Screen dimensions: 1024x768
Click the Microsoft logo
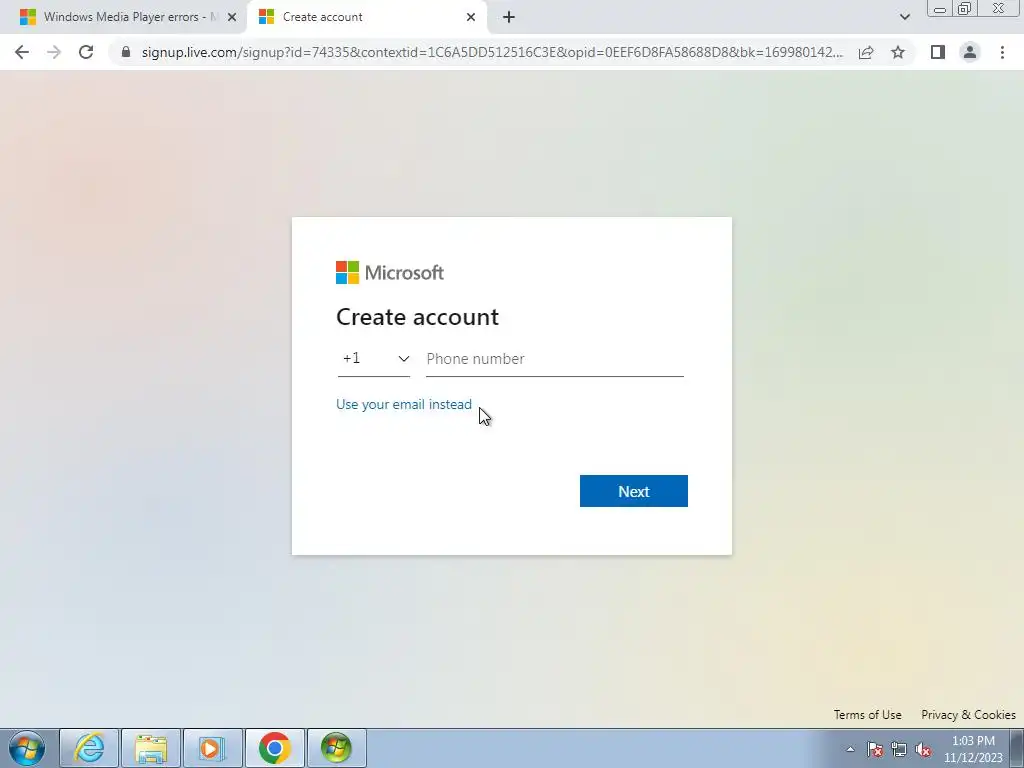pyautogui.click(x=390, y=272)
